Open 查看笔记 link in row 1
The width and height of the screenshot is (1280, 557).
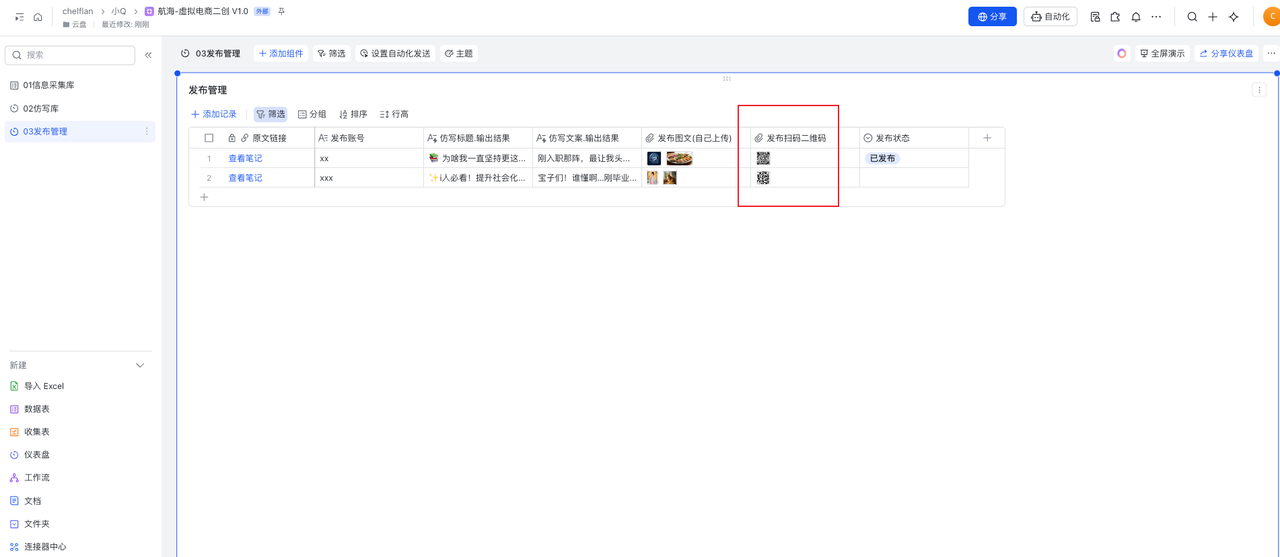[x=245, y=158]
